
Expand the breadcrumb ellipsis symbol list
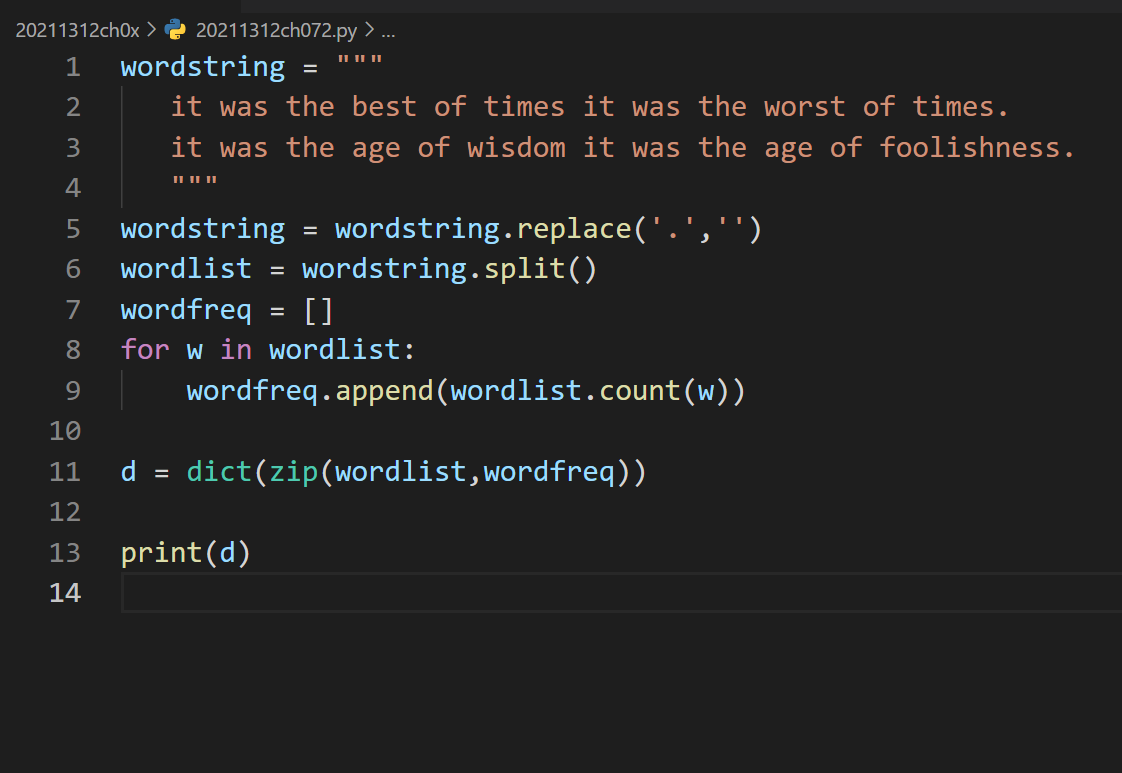tap(389, 29)
